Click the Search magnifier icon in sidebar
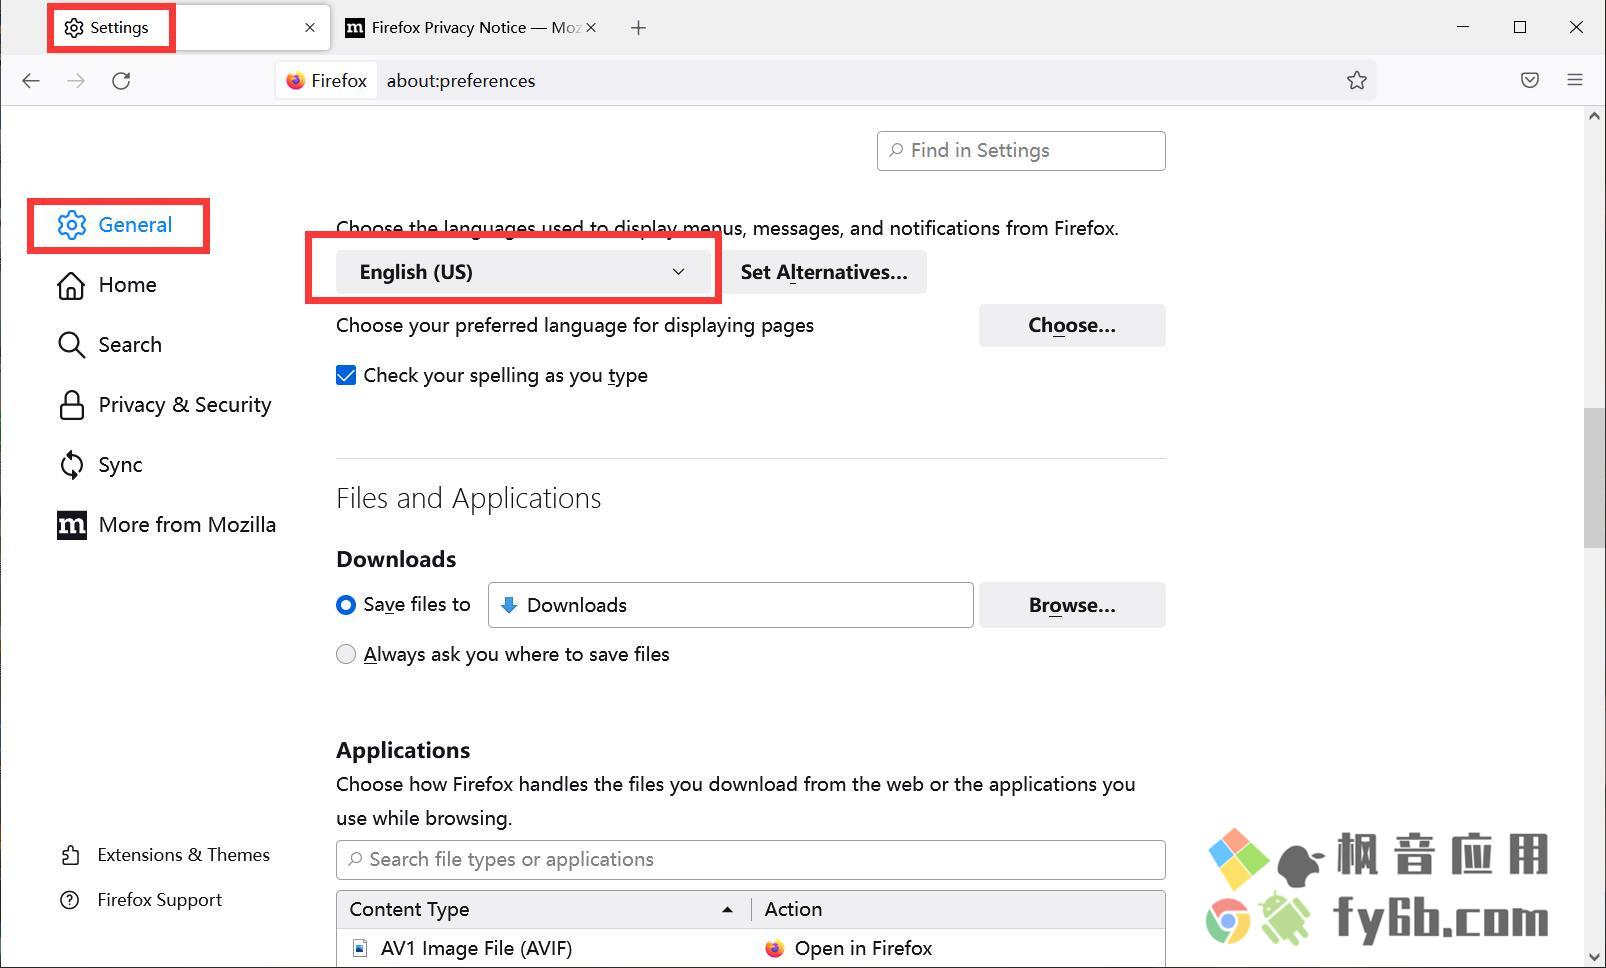Screen dimensions: 1606x968 (x=71, y=345)
